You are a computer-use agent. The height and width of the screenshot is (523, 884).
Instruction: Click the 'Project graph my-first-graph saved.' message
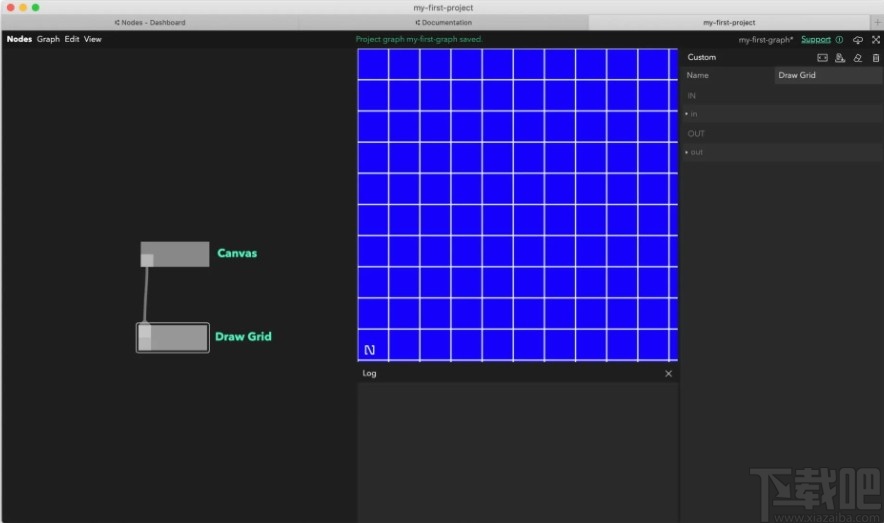pyautogui.click(x=419, y=39)
